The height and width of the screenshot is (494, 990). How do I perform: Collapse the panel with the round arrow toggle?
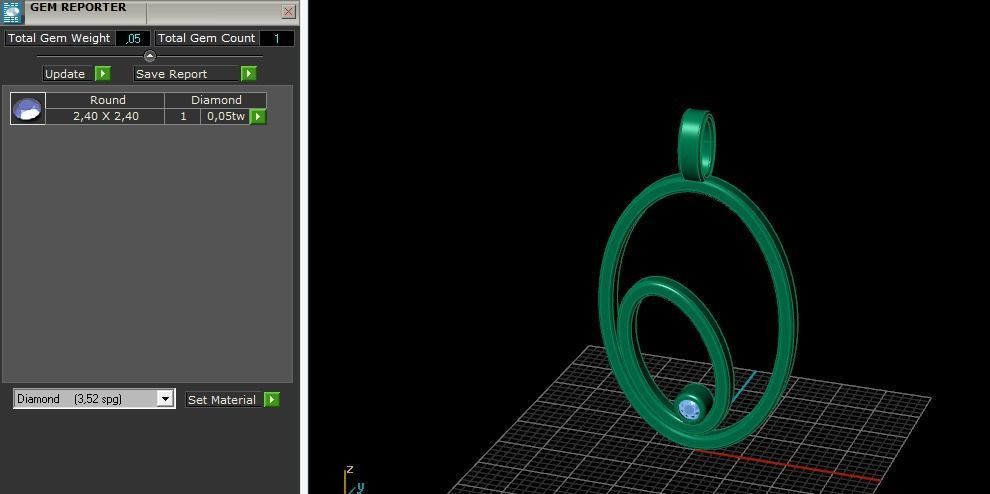pos(150,56)
